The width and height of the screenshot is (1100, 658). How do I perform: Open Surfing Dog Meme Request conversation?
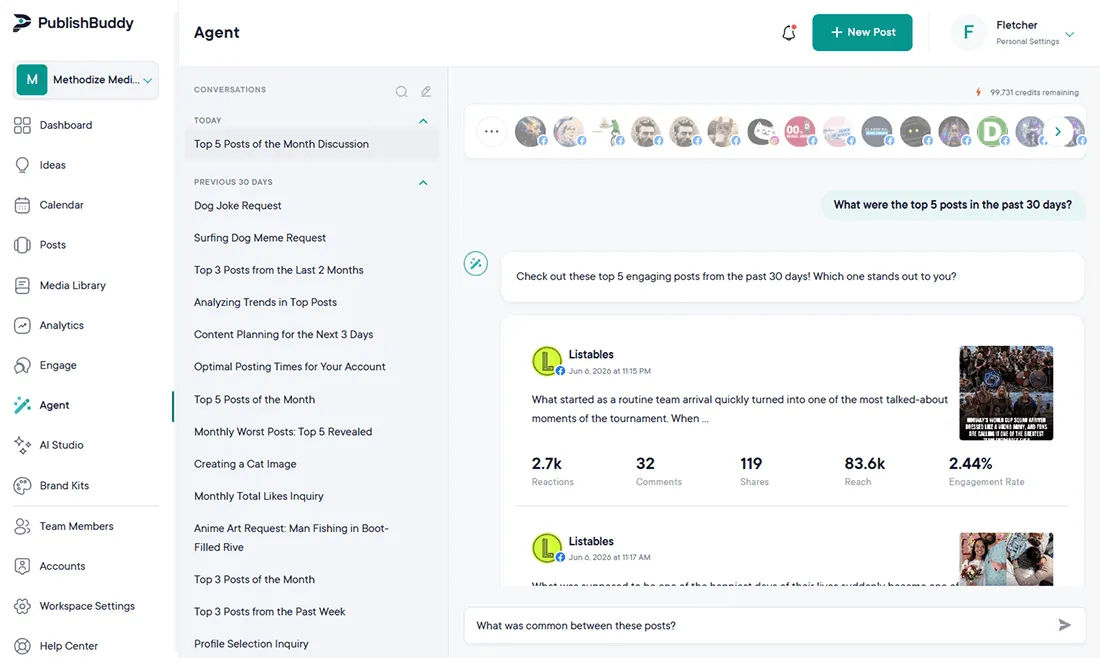pyautogui.click(x=260, y=238)
